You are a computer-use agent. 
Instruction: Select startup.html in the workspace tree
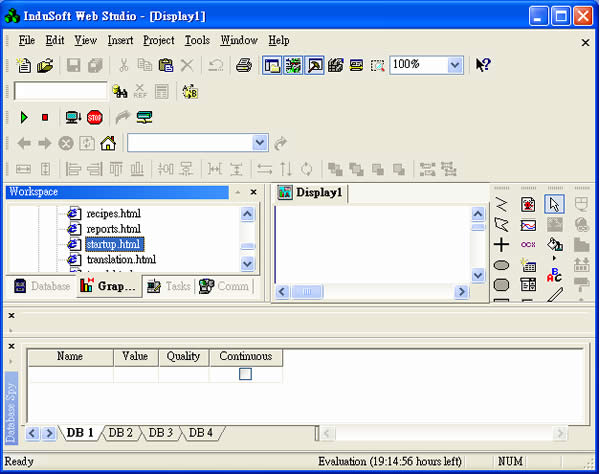(x=113, y=244)
